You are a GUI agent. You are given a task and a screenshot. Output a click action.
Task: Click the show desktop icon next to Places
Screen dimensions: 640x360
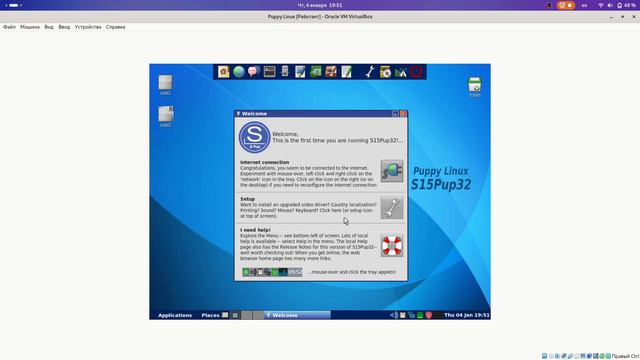[x=225, y=315]
